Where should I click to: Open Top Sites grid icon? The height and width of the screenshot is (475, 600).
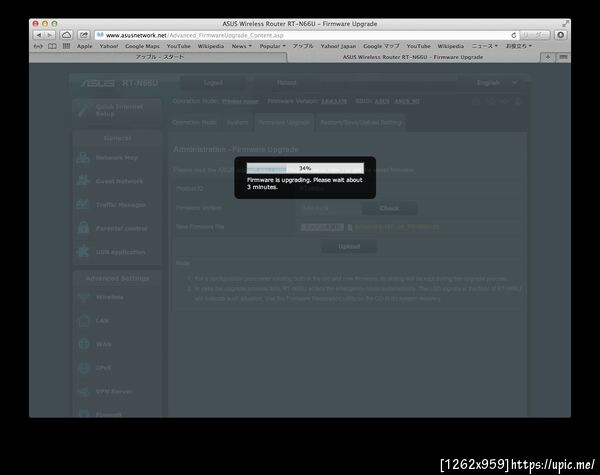tap(66, 46)
